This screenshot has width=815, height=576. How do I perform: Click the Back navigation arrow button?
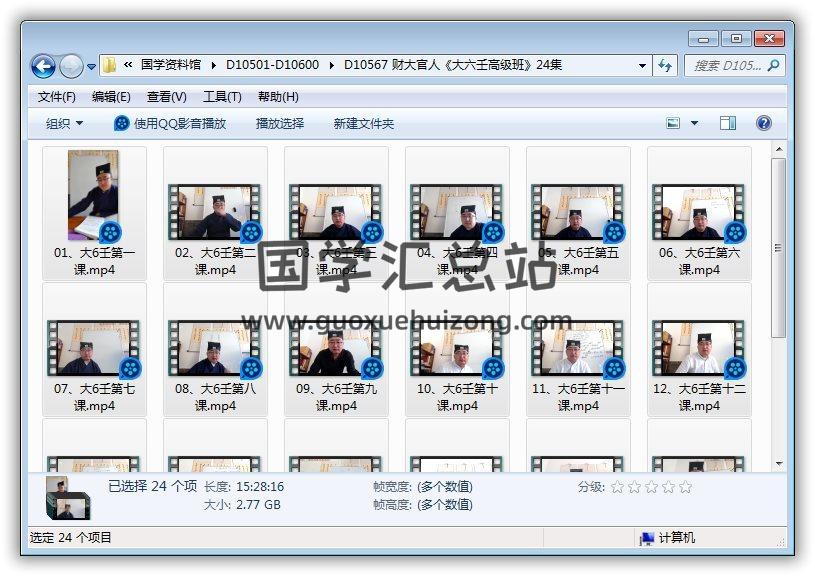coord(43,67)
